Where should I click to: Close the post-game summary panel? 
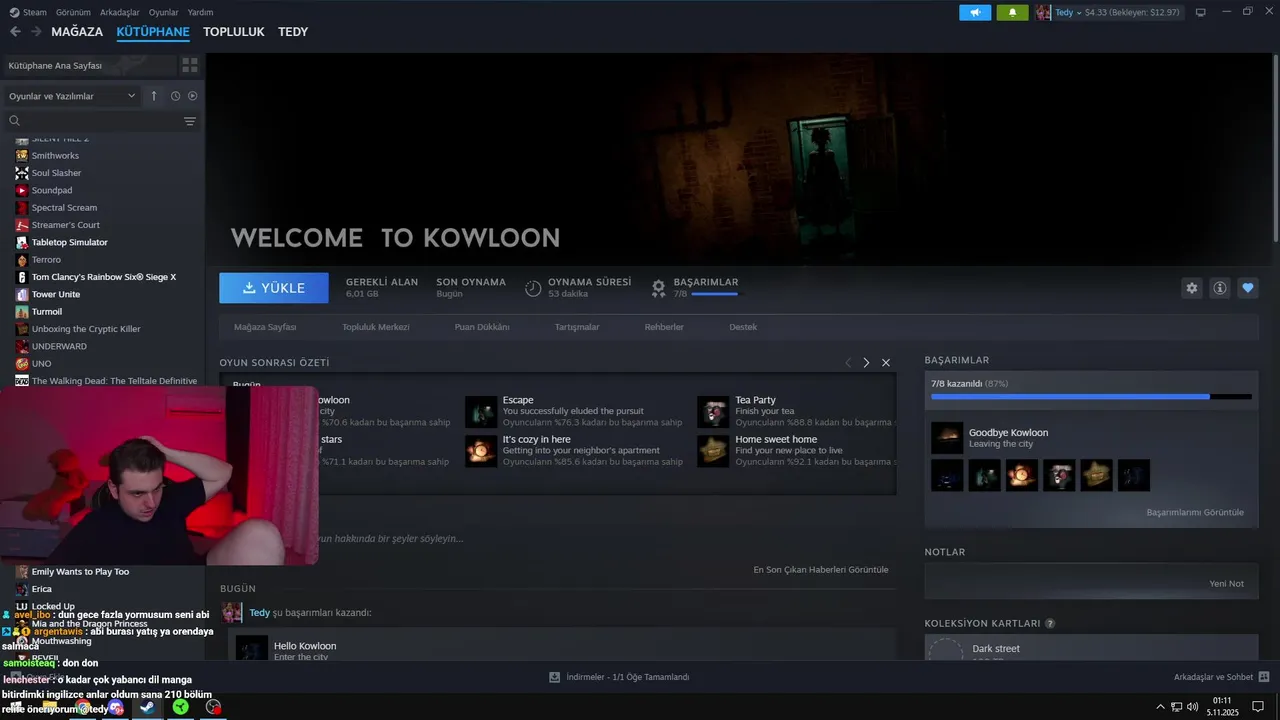point(886,363)
